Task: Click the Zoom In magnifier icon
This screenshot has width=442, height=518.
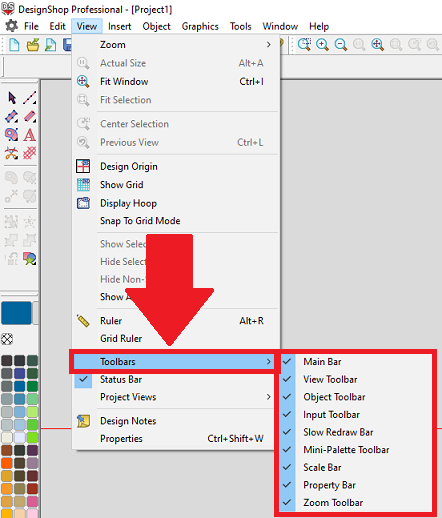Action: 322,44
